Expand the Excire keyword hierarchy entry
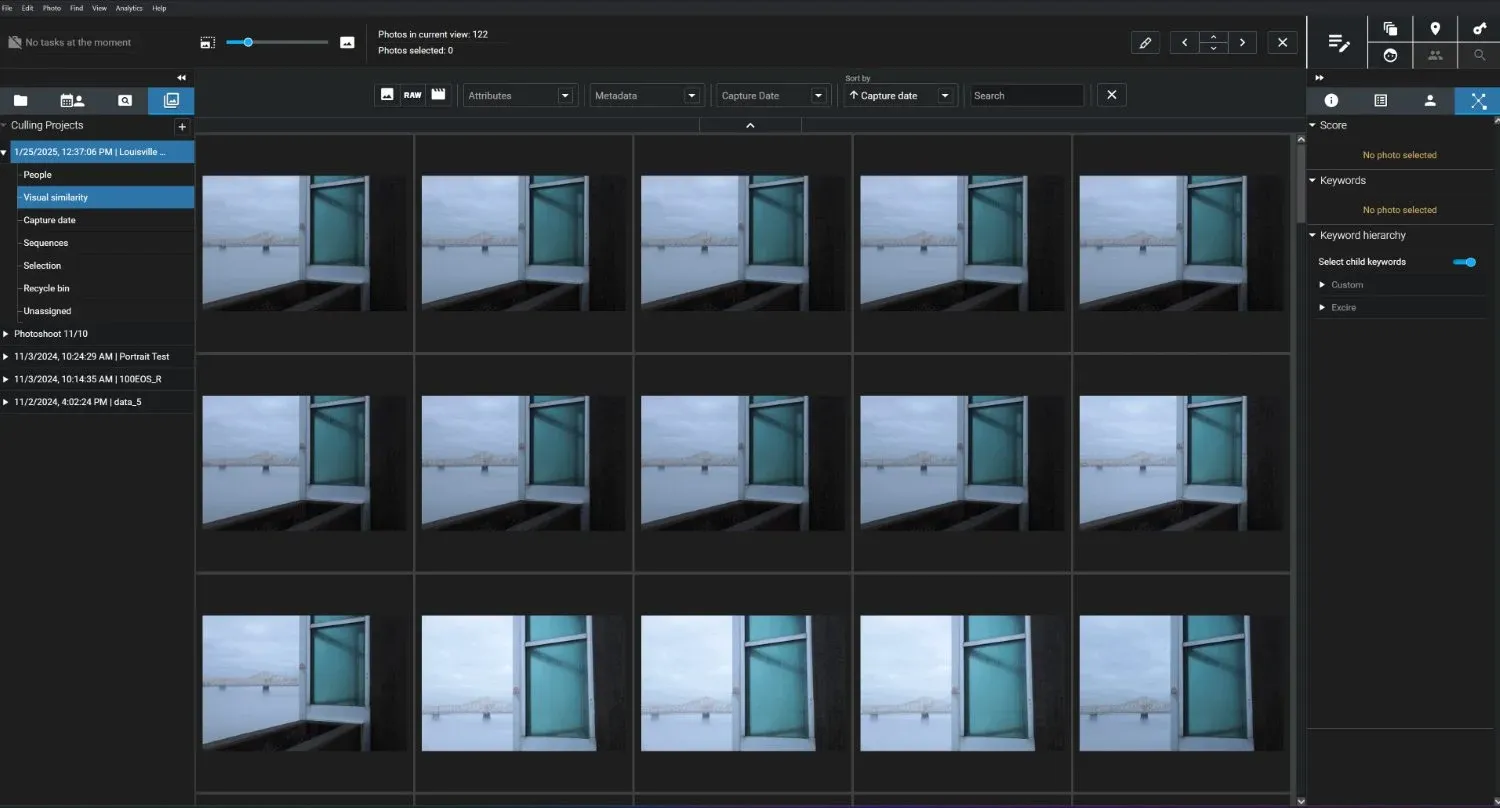The height and width of the screenshot is (808, 1500). 1322,307
